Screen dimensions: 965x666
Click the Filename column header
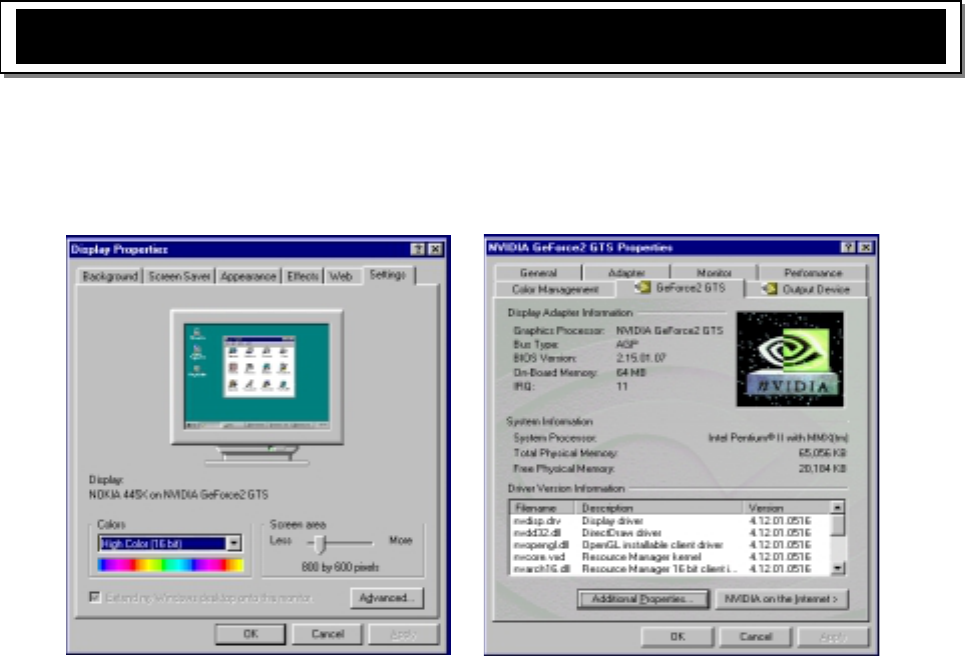[x=542, y=508]
